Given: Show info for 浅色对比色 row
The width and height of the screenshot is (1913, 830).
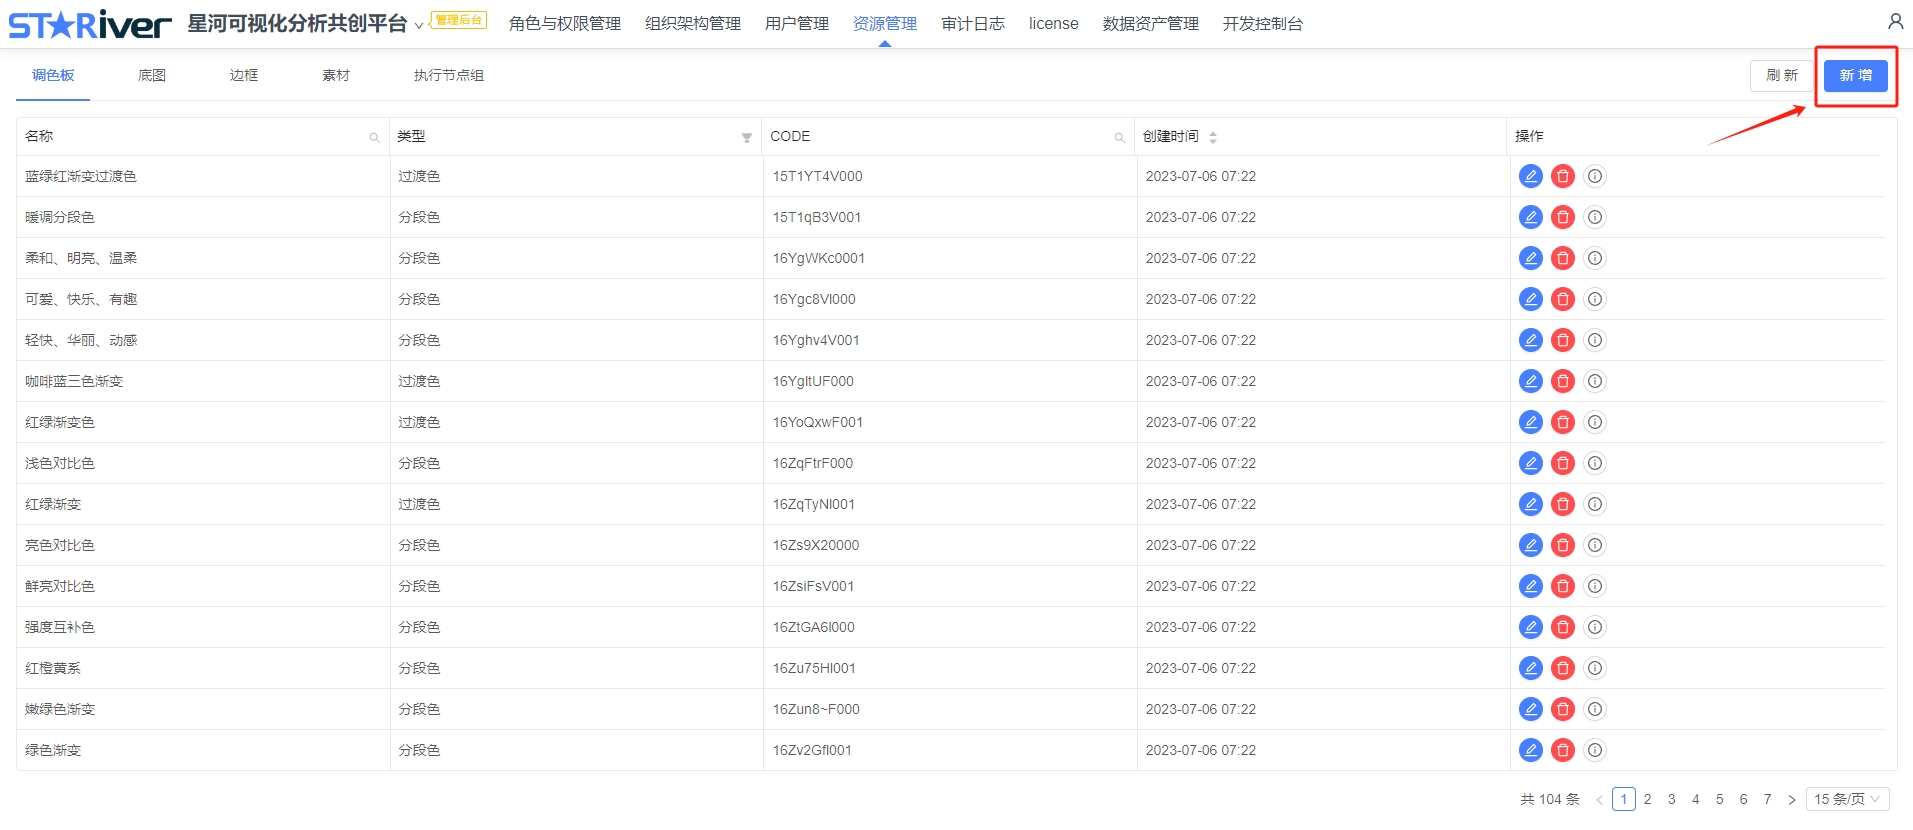Looking at the screenshot, I should click(1595, 463).
